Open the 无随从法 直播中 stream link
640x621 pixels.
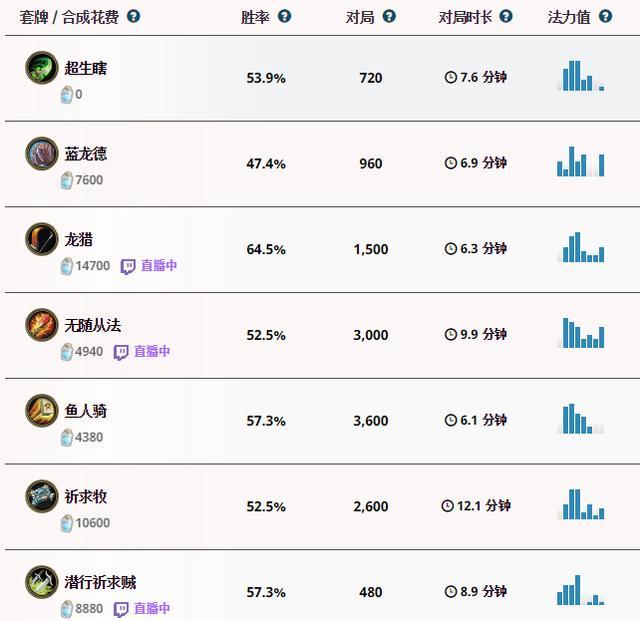click(x=142, y=352)
